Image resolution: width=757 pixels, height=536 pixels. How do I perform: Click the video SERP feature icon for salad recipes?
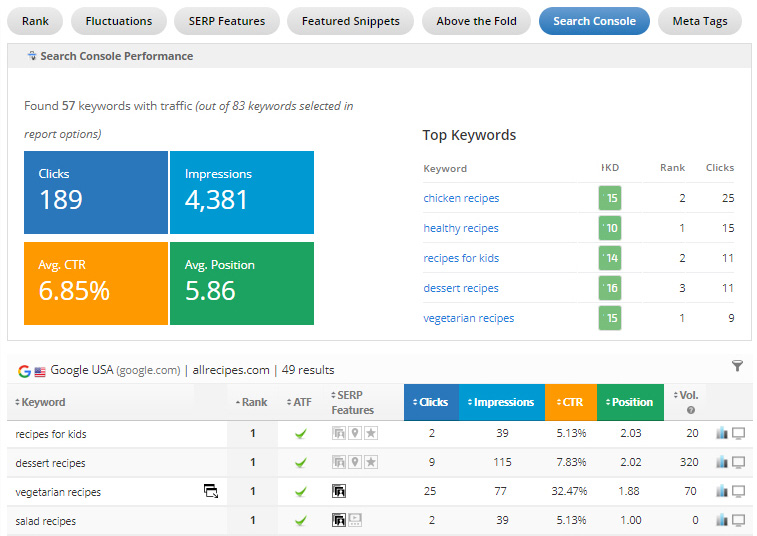coord(355,521)
